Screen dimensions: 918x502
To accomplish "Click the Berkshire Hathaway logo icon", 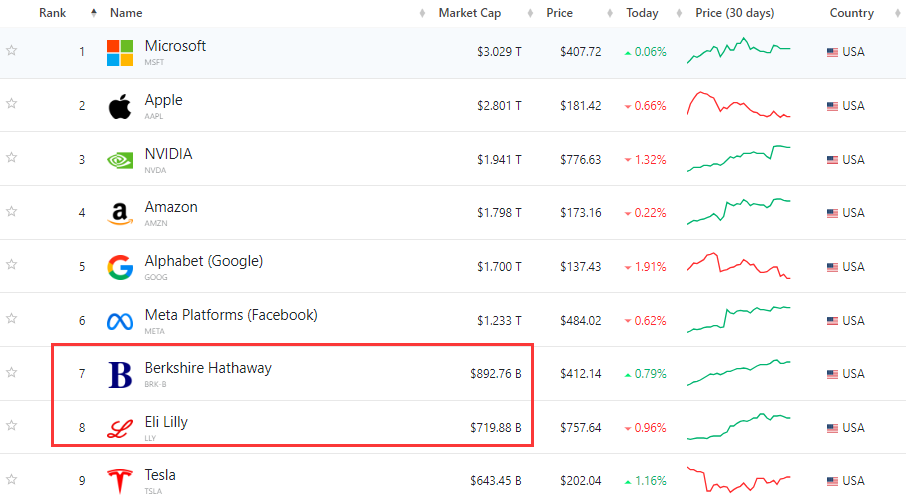I will pos(120,374).
